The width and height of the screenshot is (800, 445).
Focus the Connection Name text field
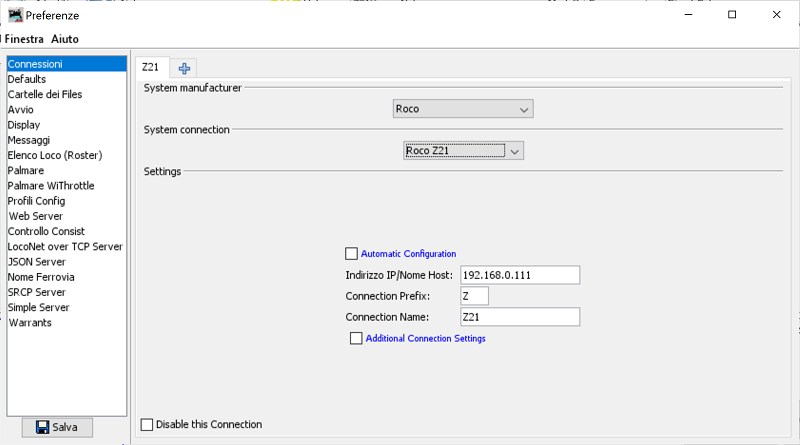pyautogui.click(x=519, y=317)
